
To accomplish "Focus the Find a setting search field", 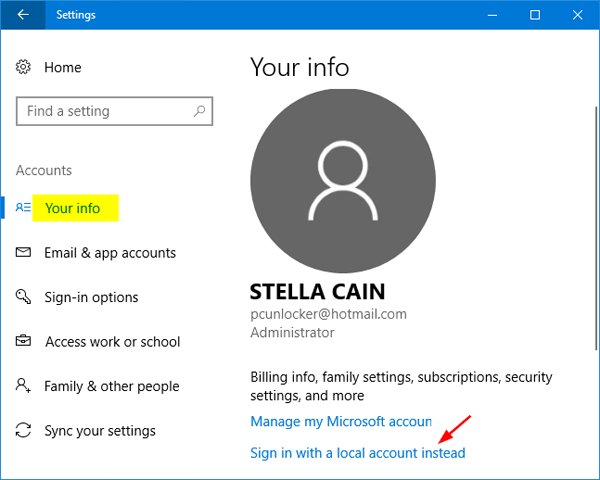I will click(105, 111).
